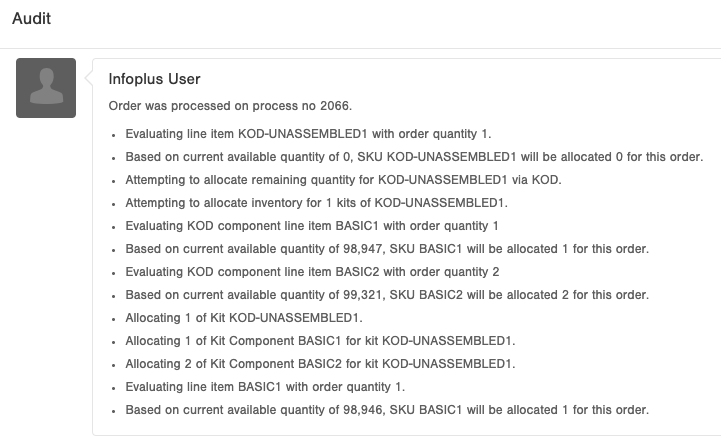Click the Evaluating line item BASIC1 entry
Screen dimensions: 721x443
pyautogui.click(x=265, y=387)
